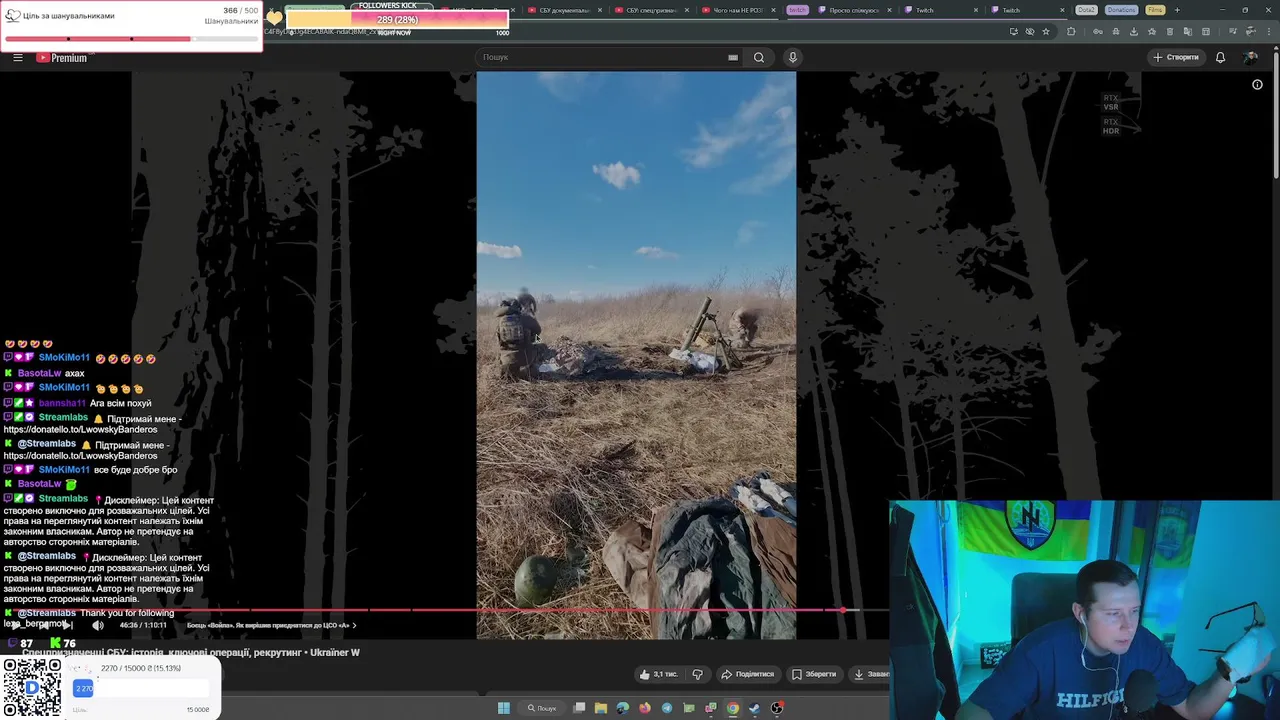Toggle RTX HDR overlay badge
This screenshot has width=1280, height=720.
(x=1111, y=127)
